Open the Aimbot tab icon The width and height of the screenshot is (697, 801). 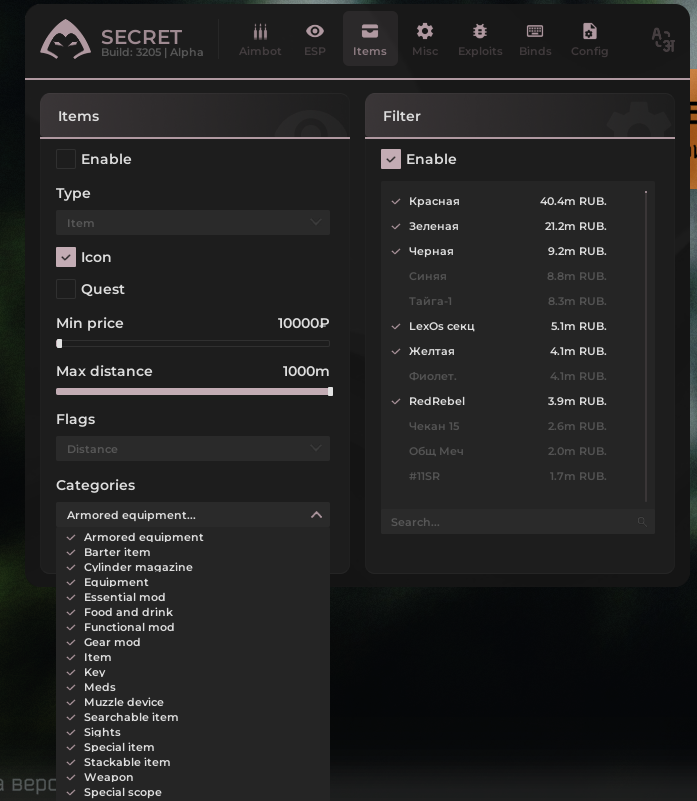(260, 32)
